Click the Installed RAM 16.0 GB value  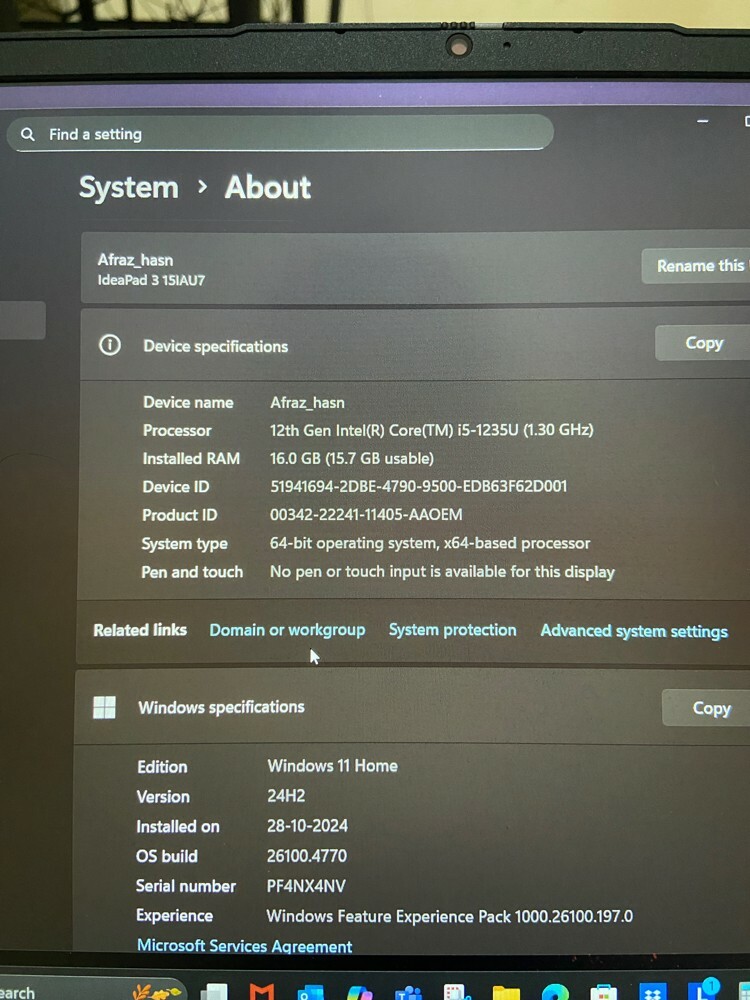[351, 459]
